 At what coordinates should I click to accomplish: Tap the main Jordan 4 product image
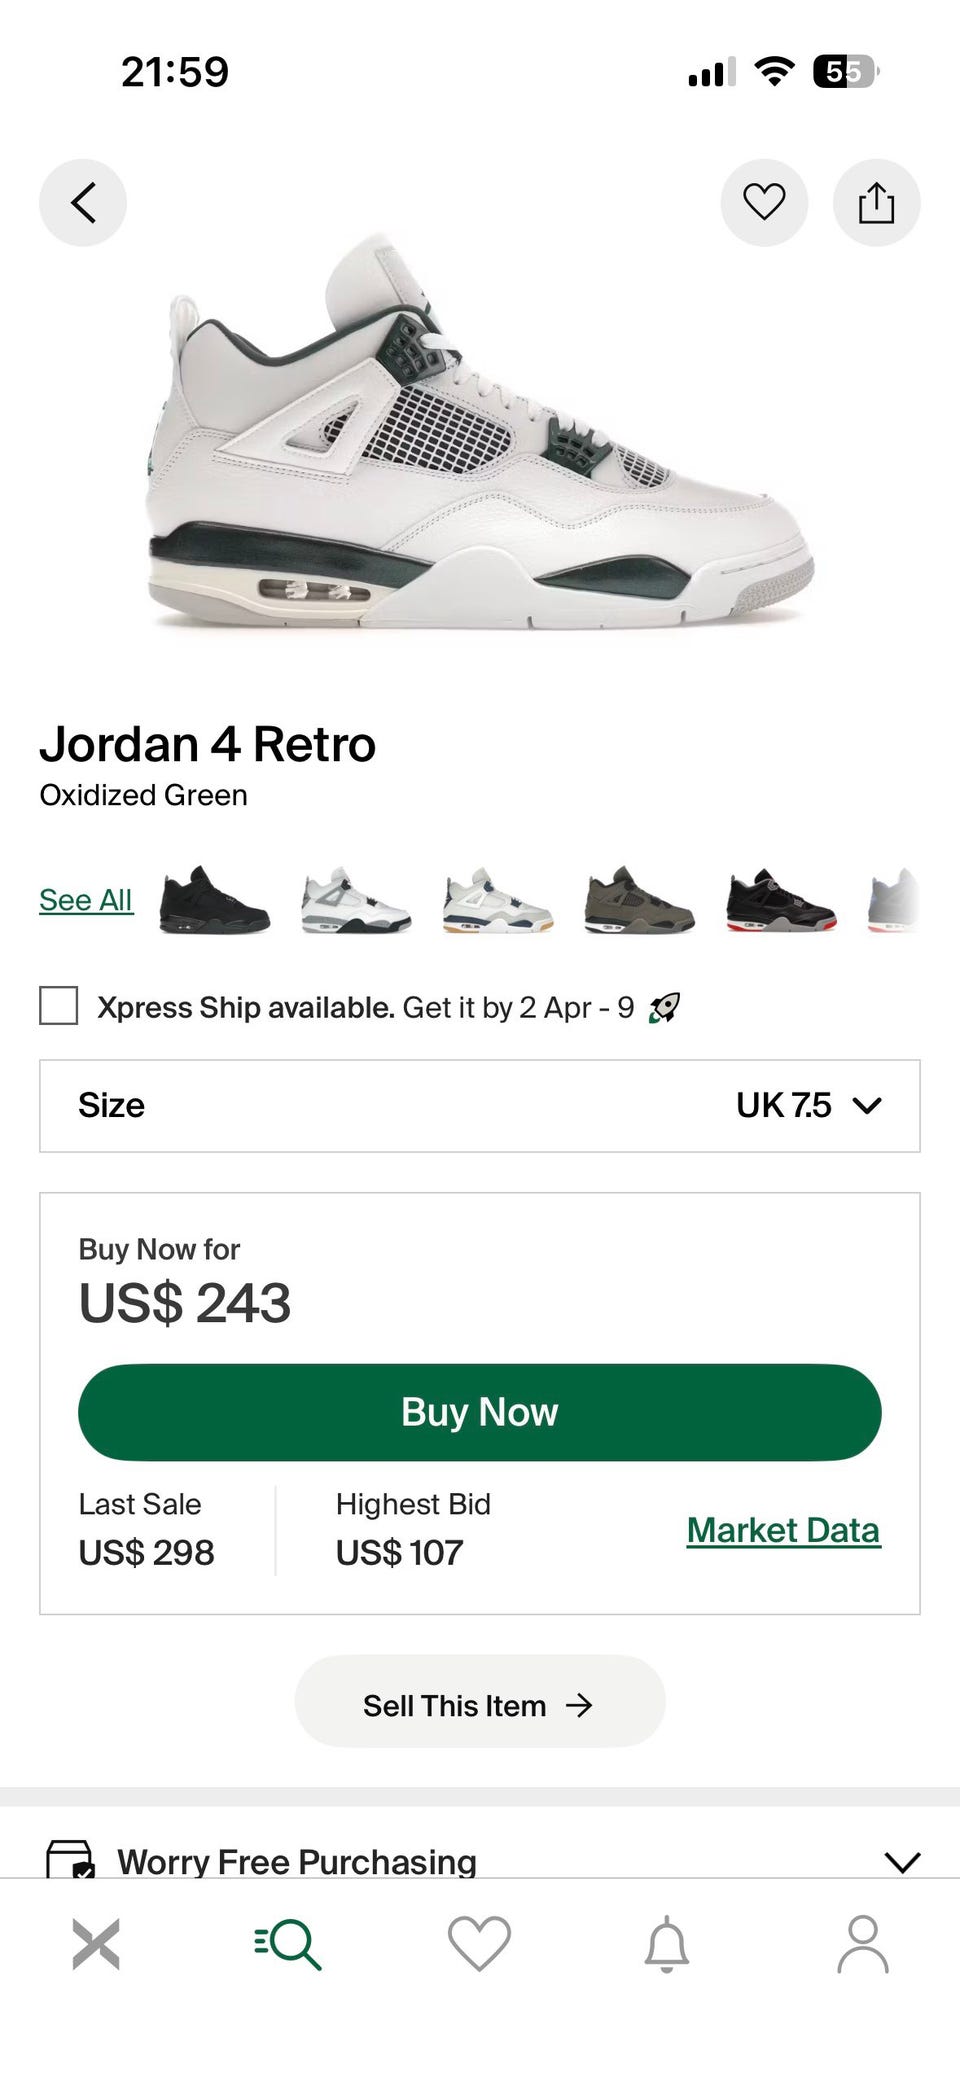coord(480,432)
